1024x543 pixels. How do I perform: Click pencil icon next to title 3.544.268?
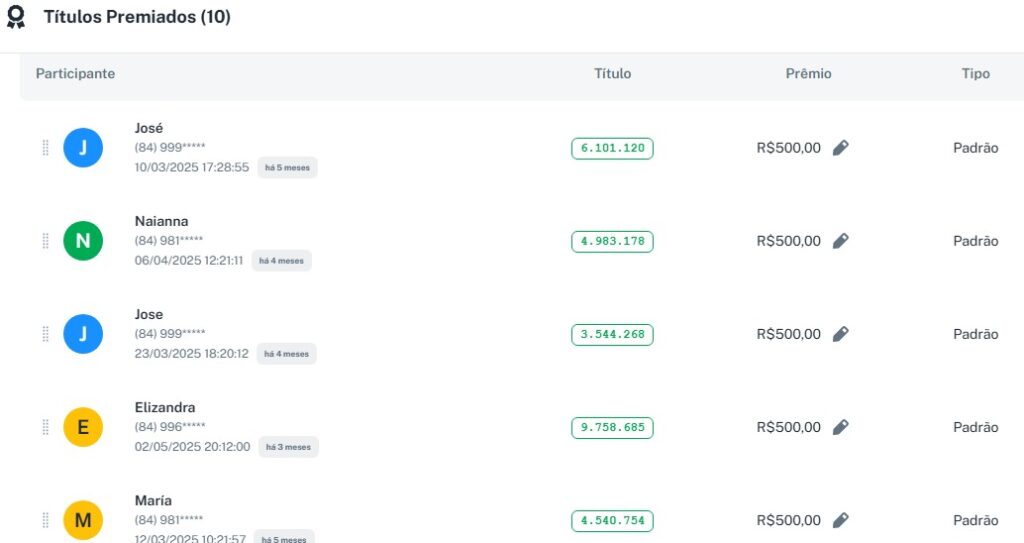840,334
